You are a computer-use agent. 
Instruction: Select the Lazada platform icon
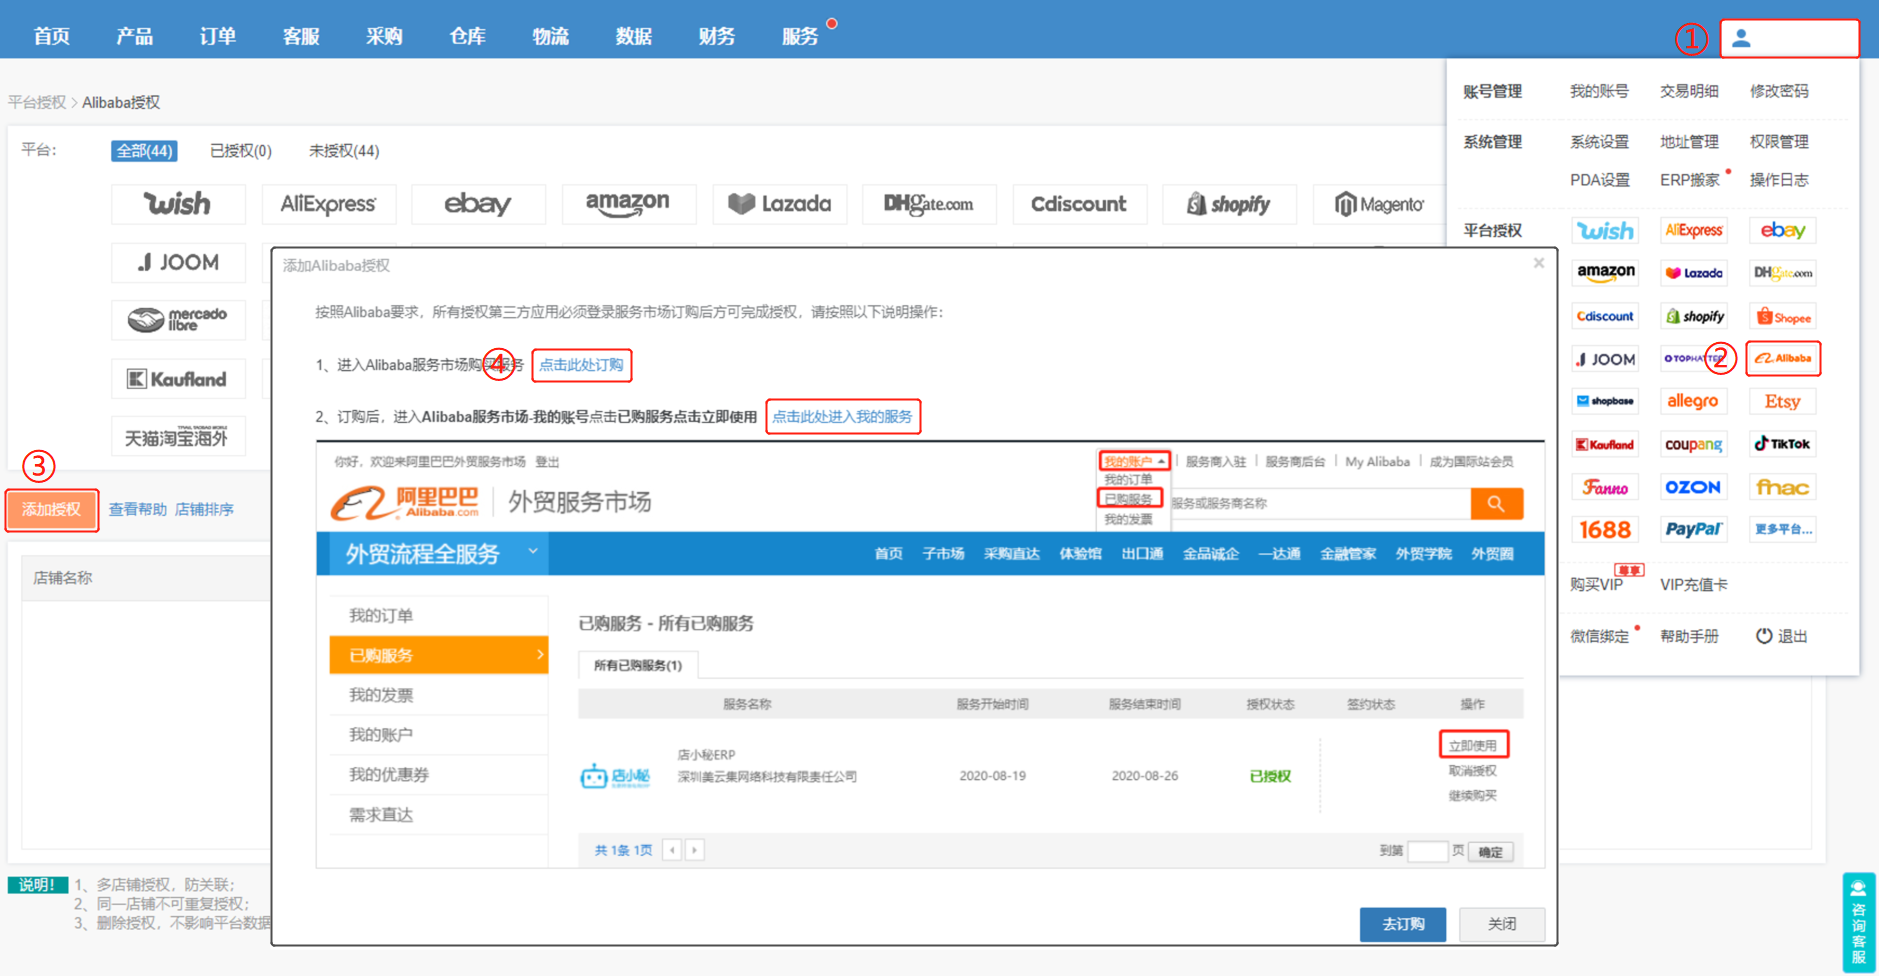pyautogui.click(x=780, y=204)
